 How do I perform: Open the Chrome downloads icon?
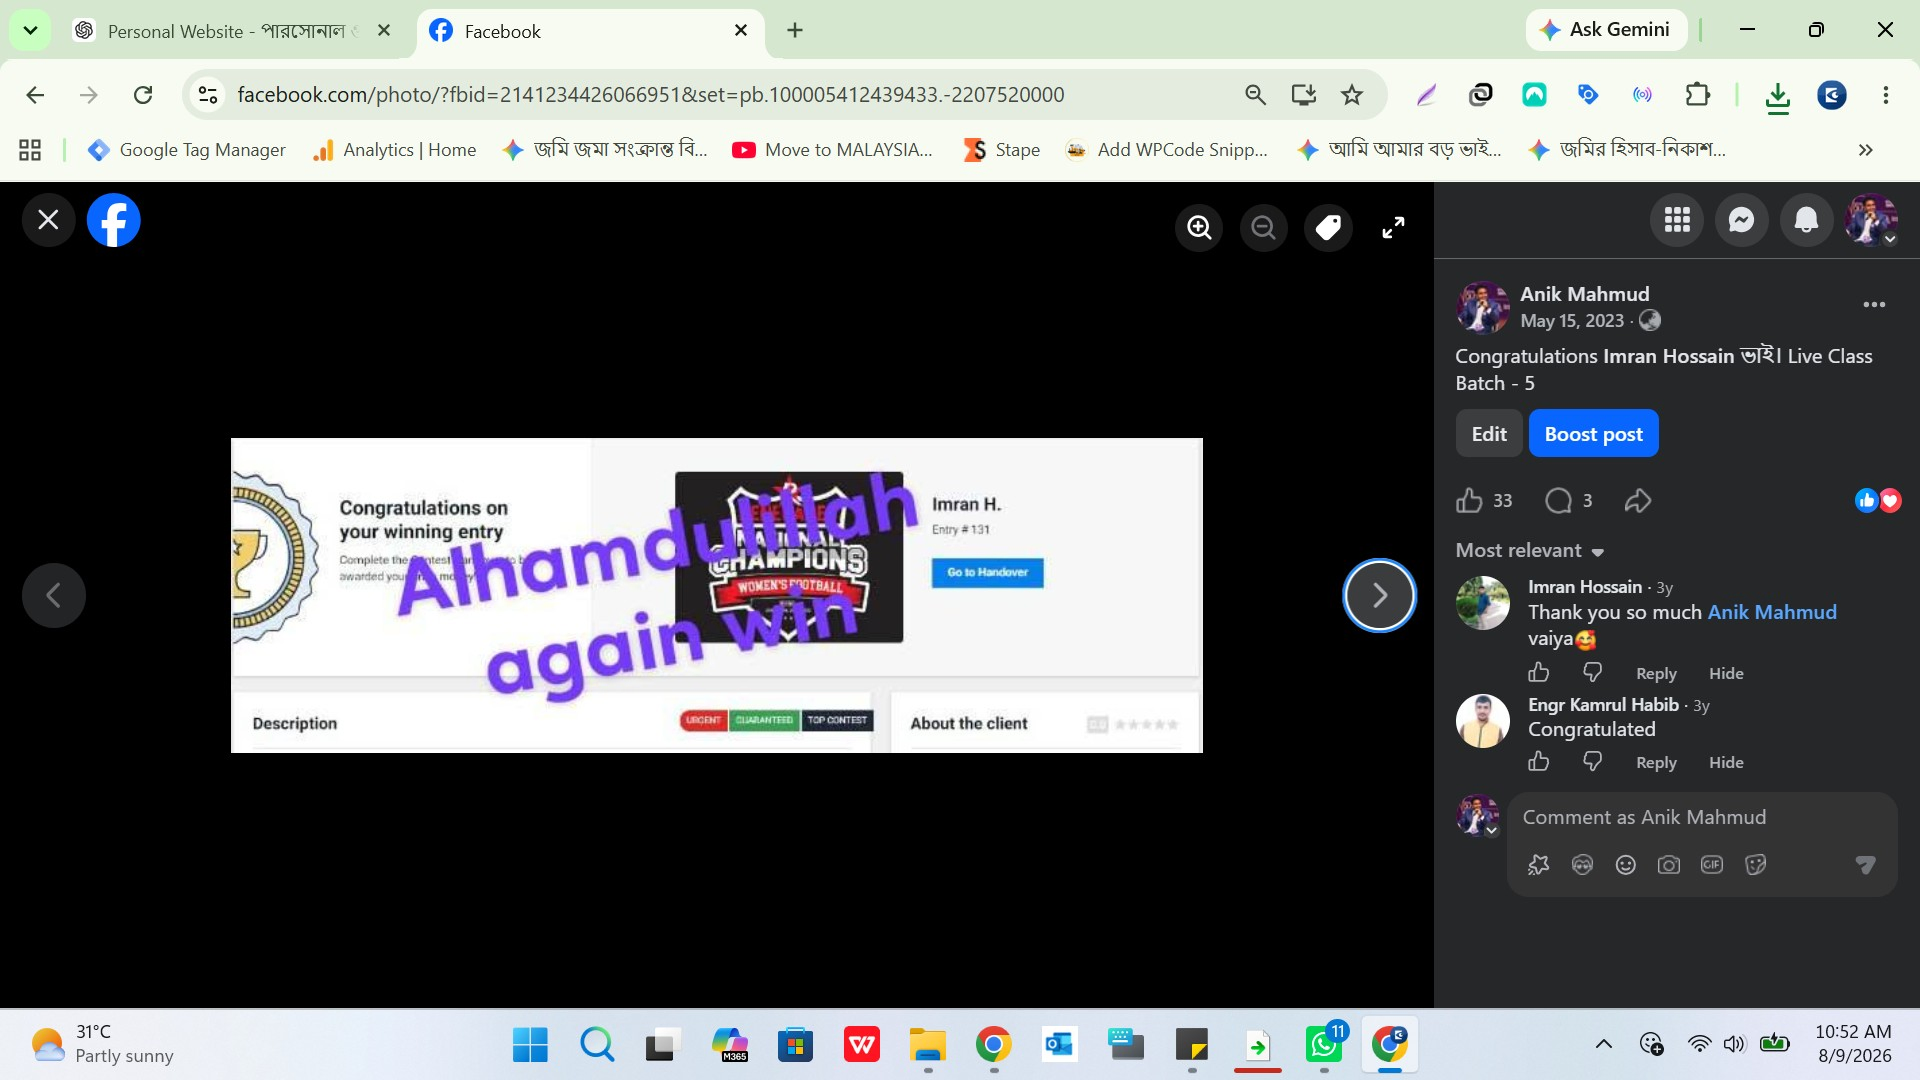point(1777,96)
